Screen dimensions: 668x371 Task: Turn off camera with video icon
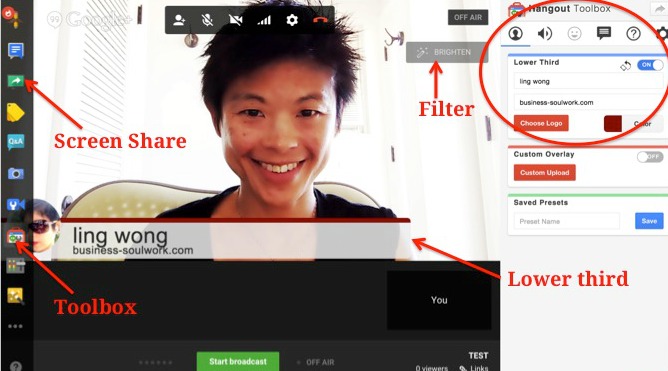235,20
